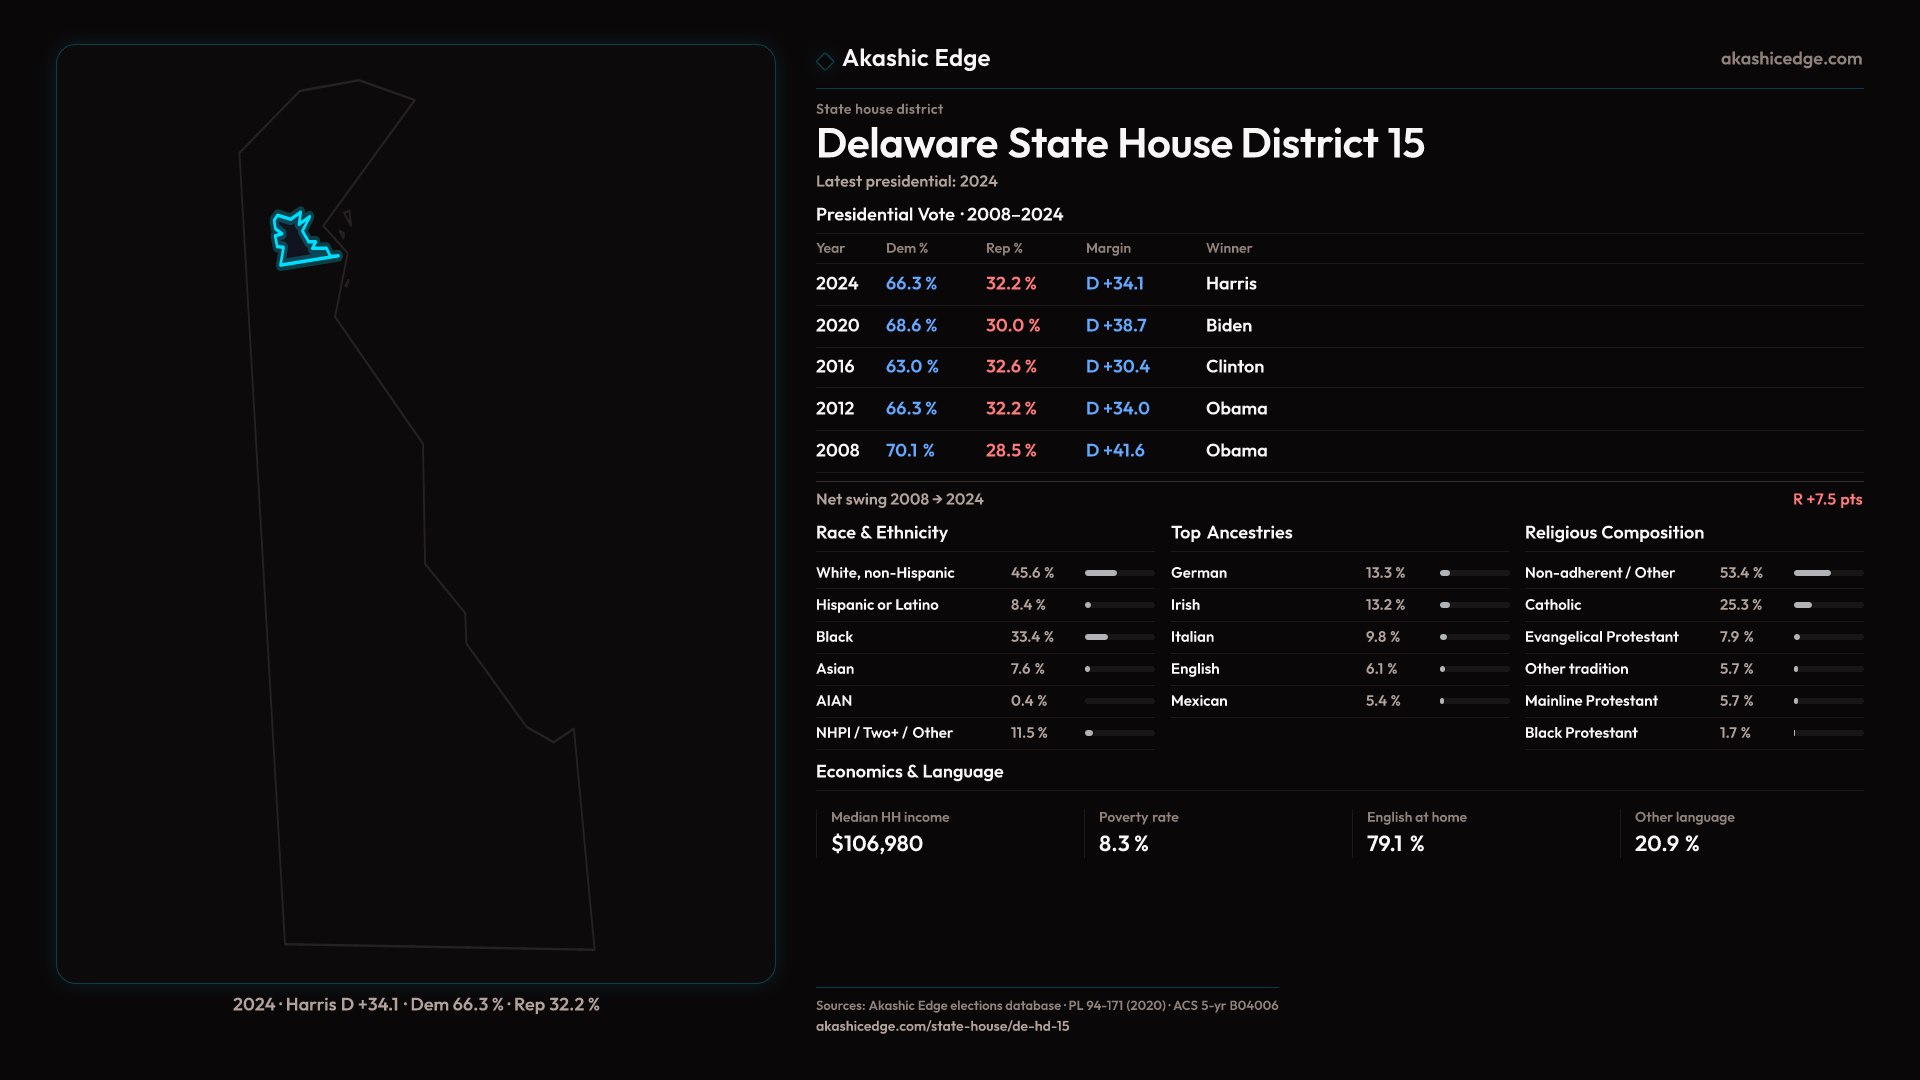Click the Akashic Edge diamond logo icon
This screenshot has height=1080, width=1920.
[825, 61]
